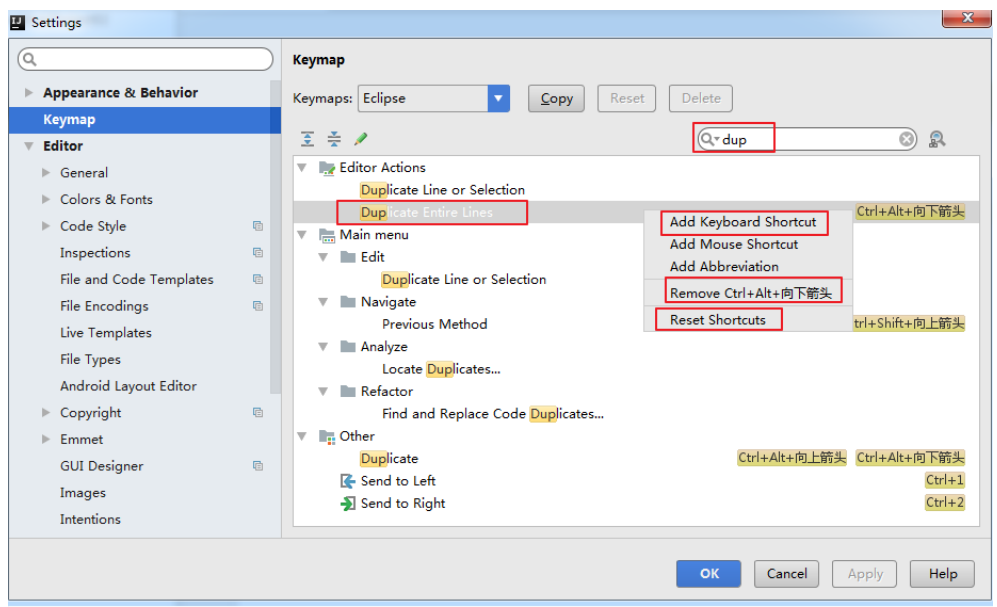This screenshot has height=607, width=997.
Task: Open Intentions settings page
Action: [90, 519]
